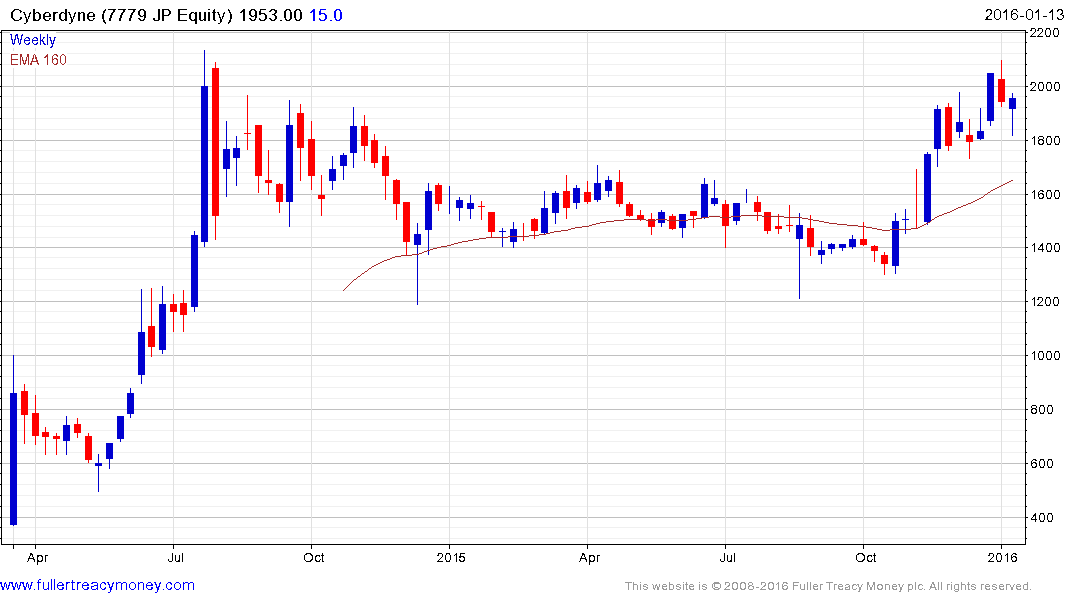Click the Weekly interval label
Image resolution: width=1075 pixels, height=600 pixels.
[33, 40]
